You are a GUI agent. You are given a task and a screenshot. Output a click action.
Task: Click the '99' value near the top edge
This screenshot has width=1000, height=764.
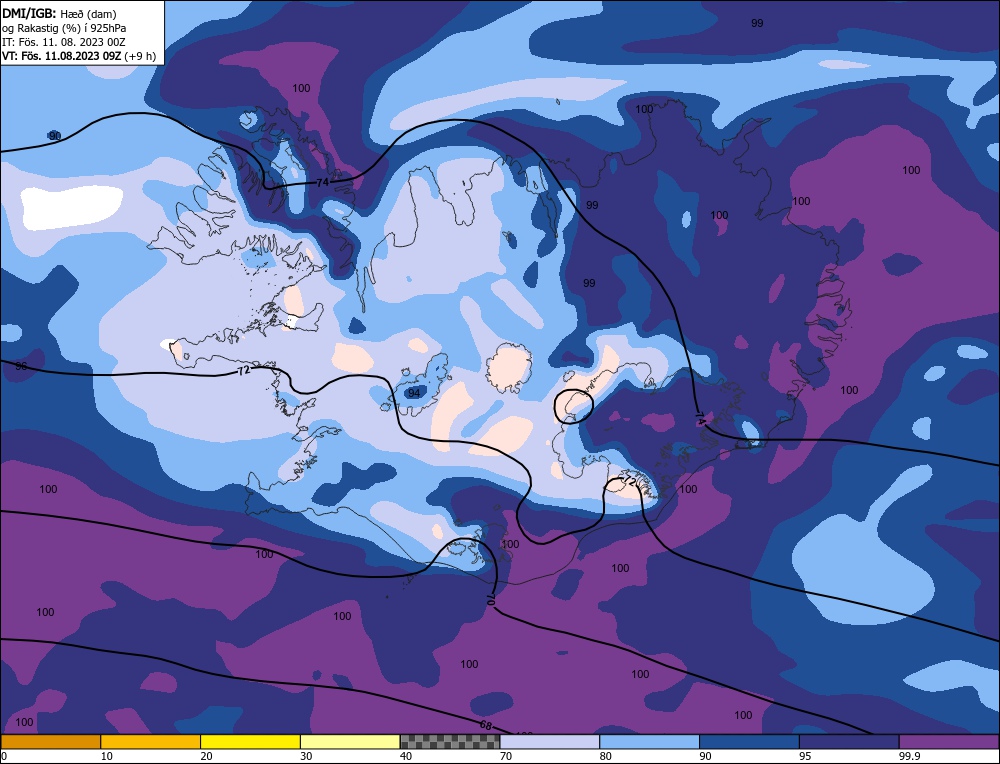[x=757, y=23]
